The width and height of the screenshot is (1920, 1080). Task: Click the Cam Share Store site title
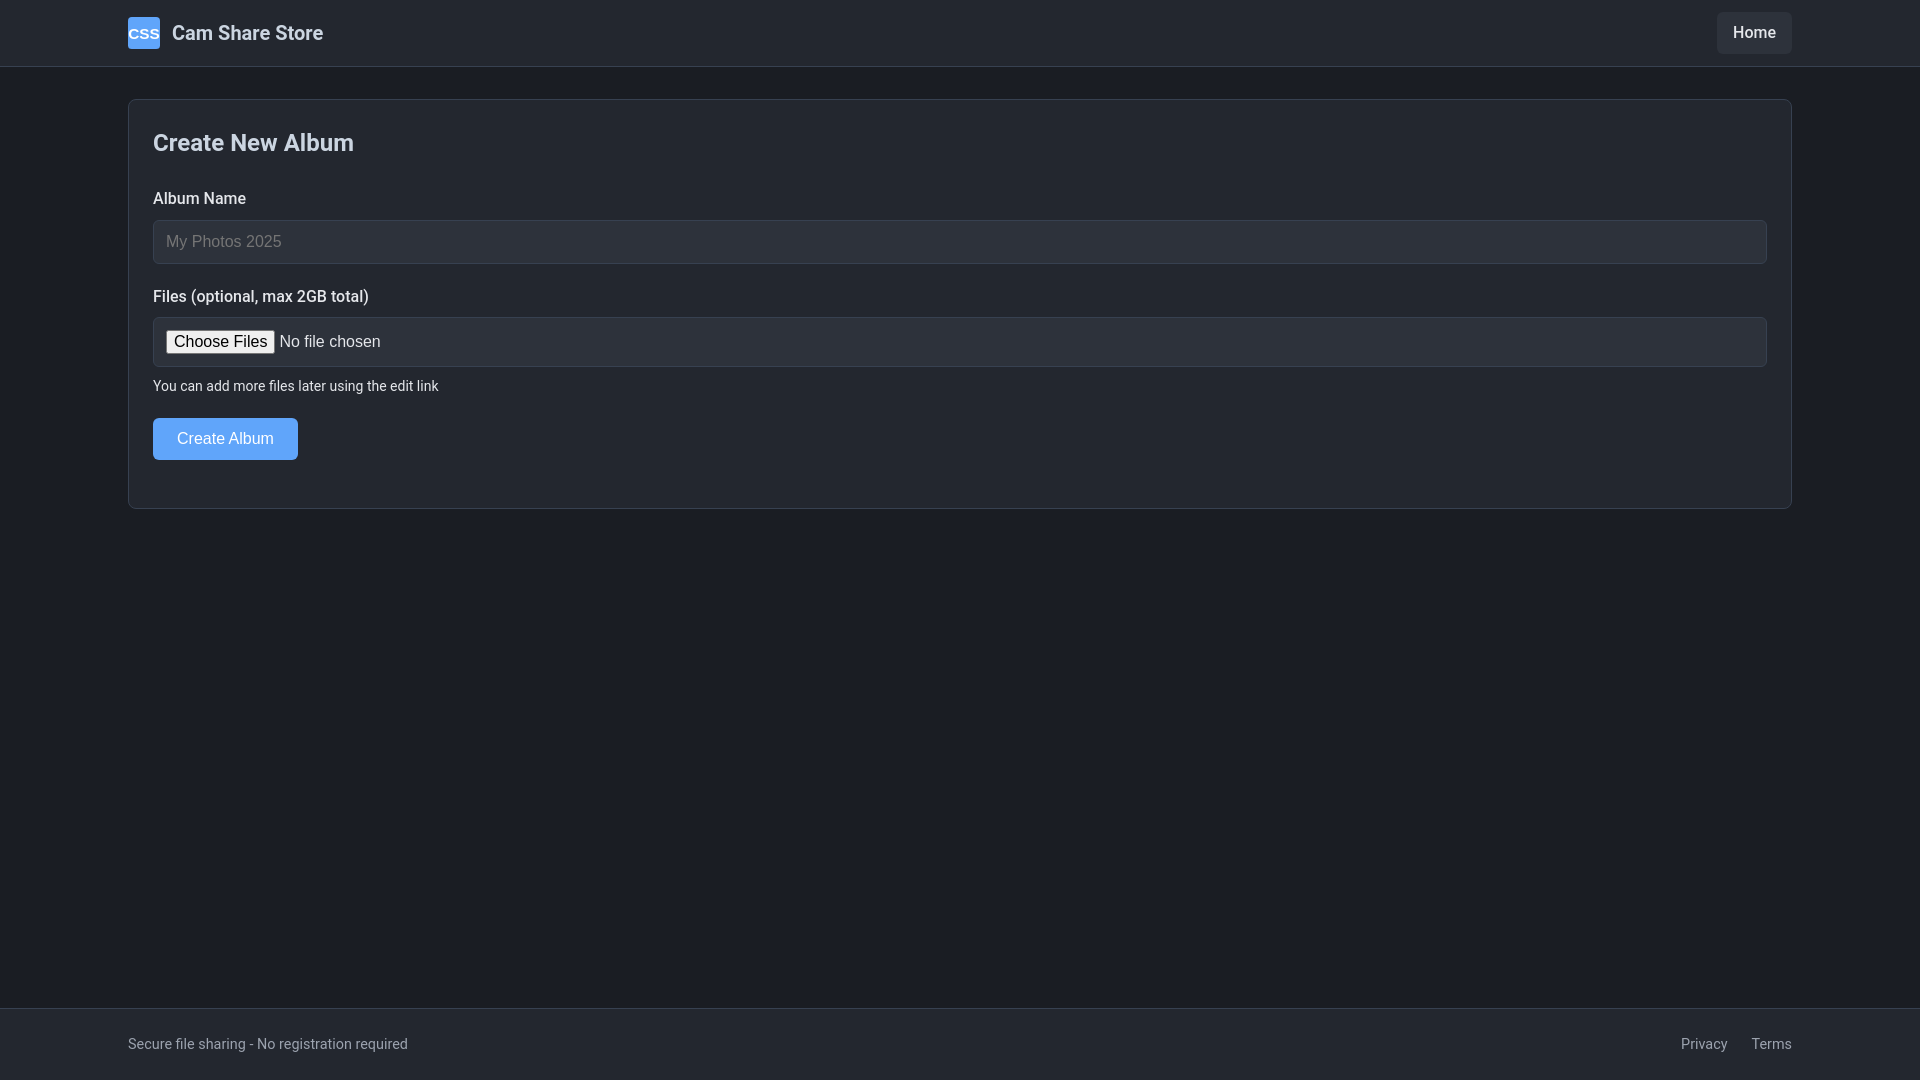[247, 33]
